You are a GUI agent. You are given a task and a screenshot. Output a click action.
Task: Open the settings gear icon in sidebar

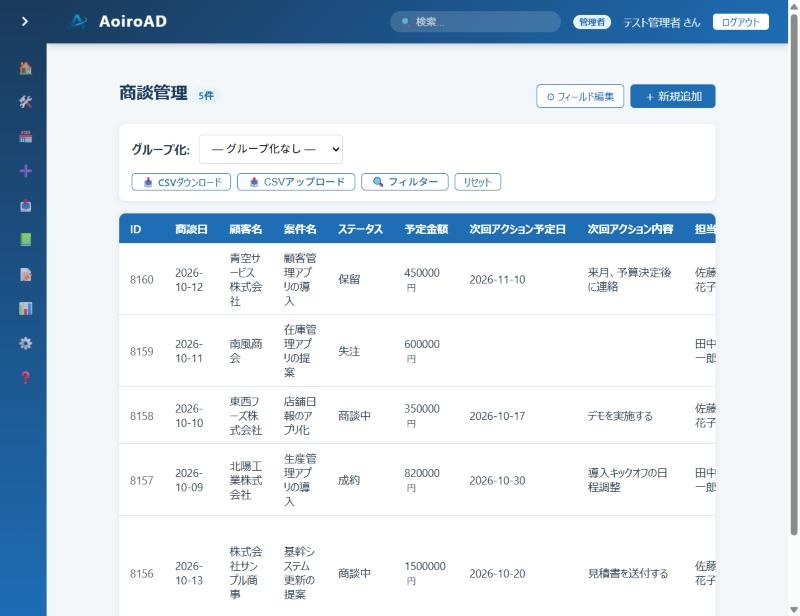pyautogui.click(x=26, y=343)
